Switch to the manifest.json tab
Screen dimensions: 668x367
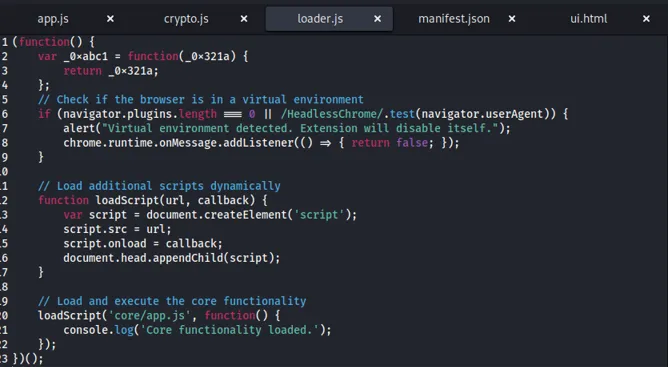(x=454, y=19)
